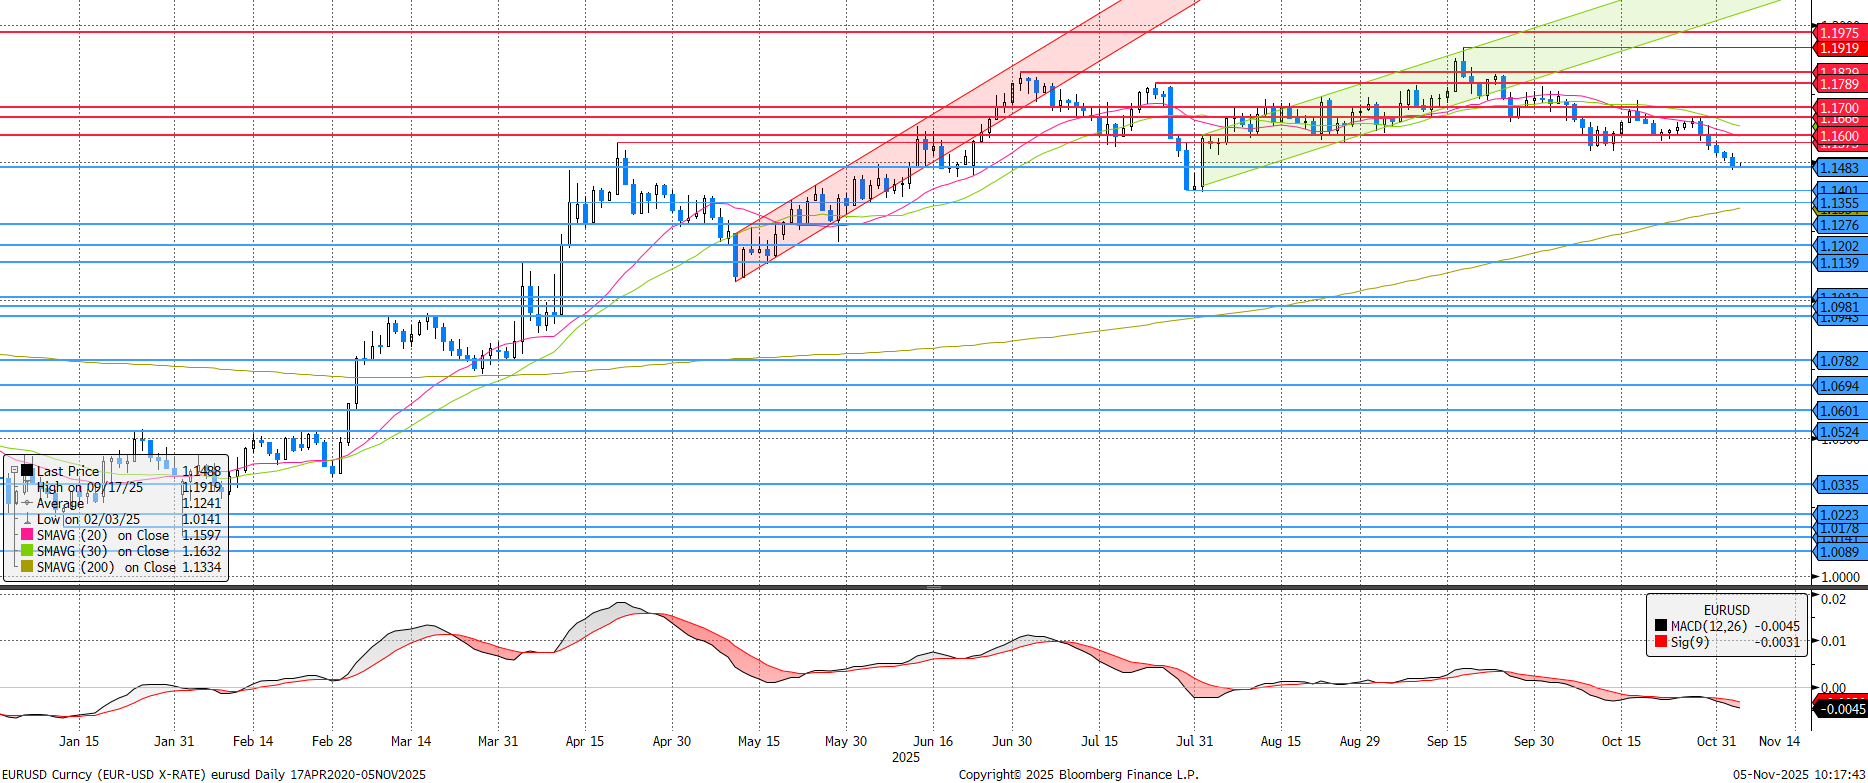1868x783 pixels.
Task: Select the 1.1483 blue price level tag
Action: (x=1839, y=168)
